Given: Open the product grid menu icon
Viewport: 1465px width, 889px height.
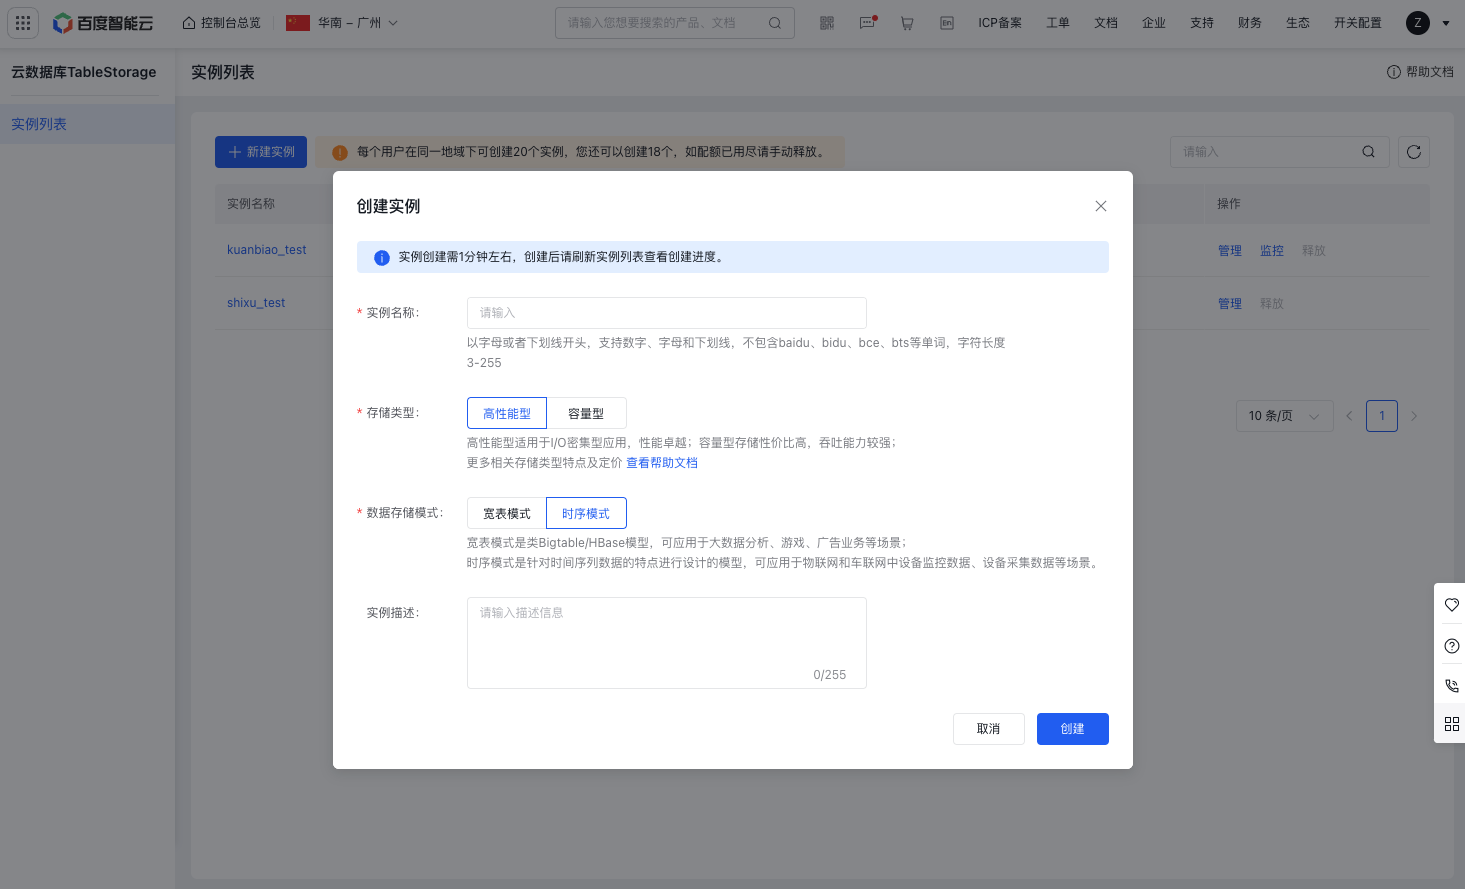Looking at the screenshot, I should (23, 22).
